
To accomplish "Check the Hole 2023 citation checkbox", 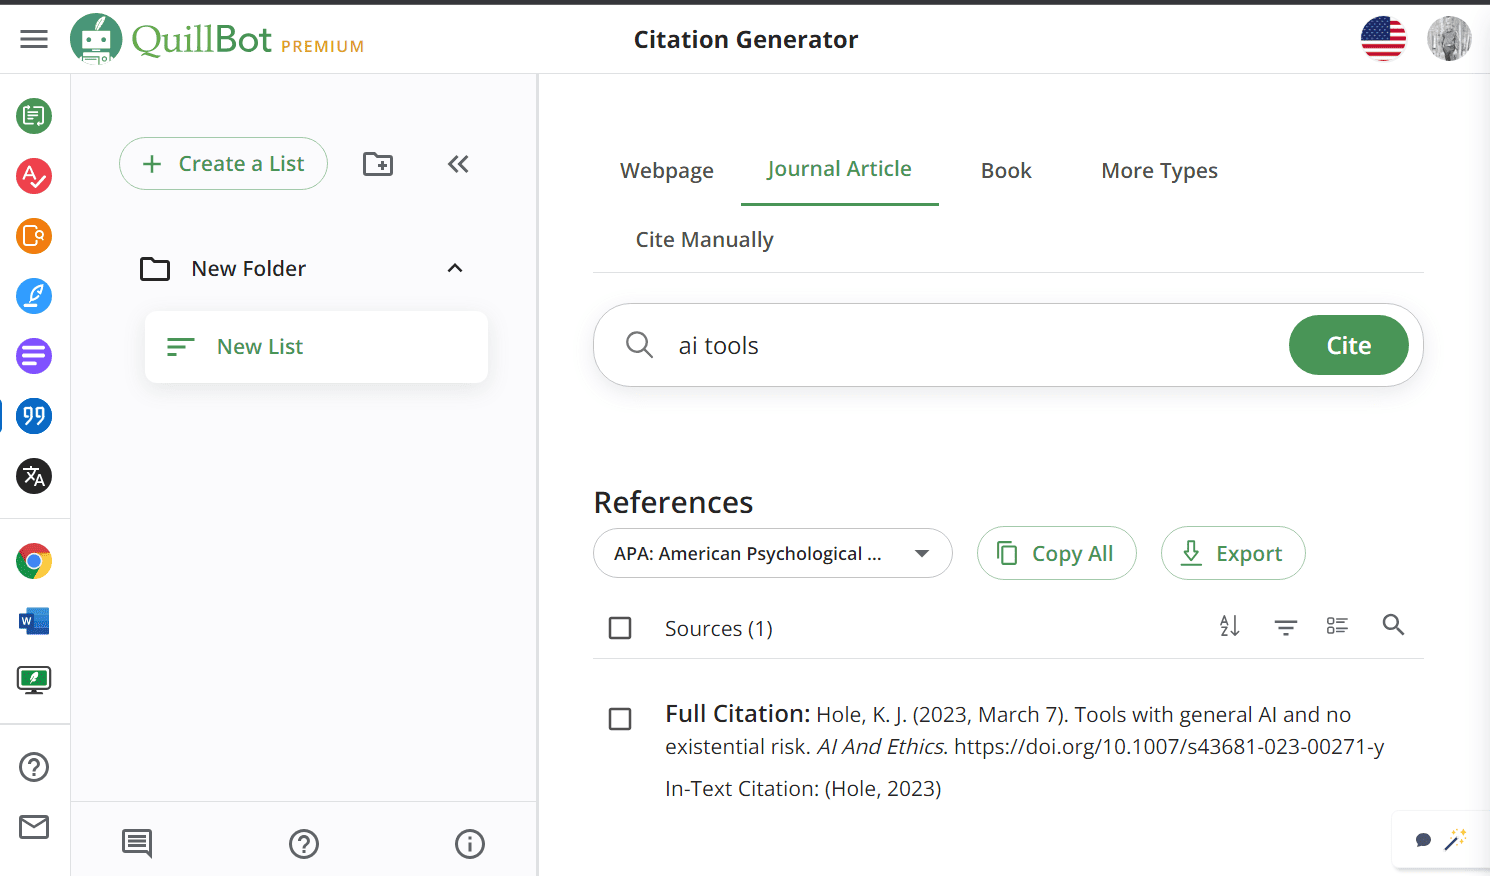I will [620, 719].
